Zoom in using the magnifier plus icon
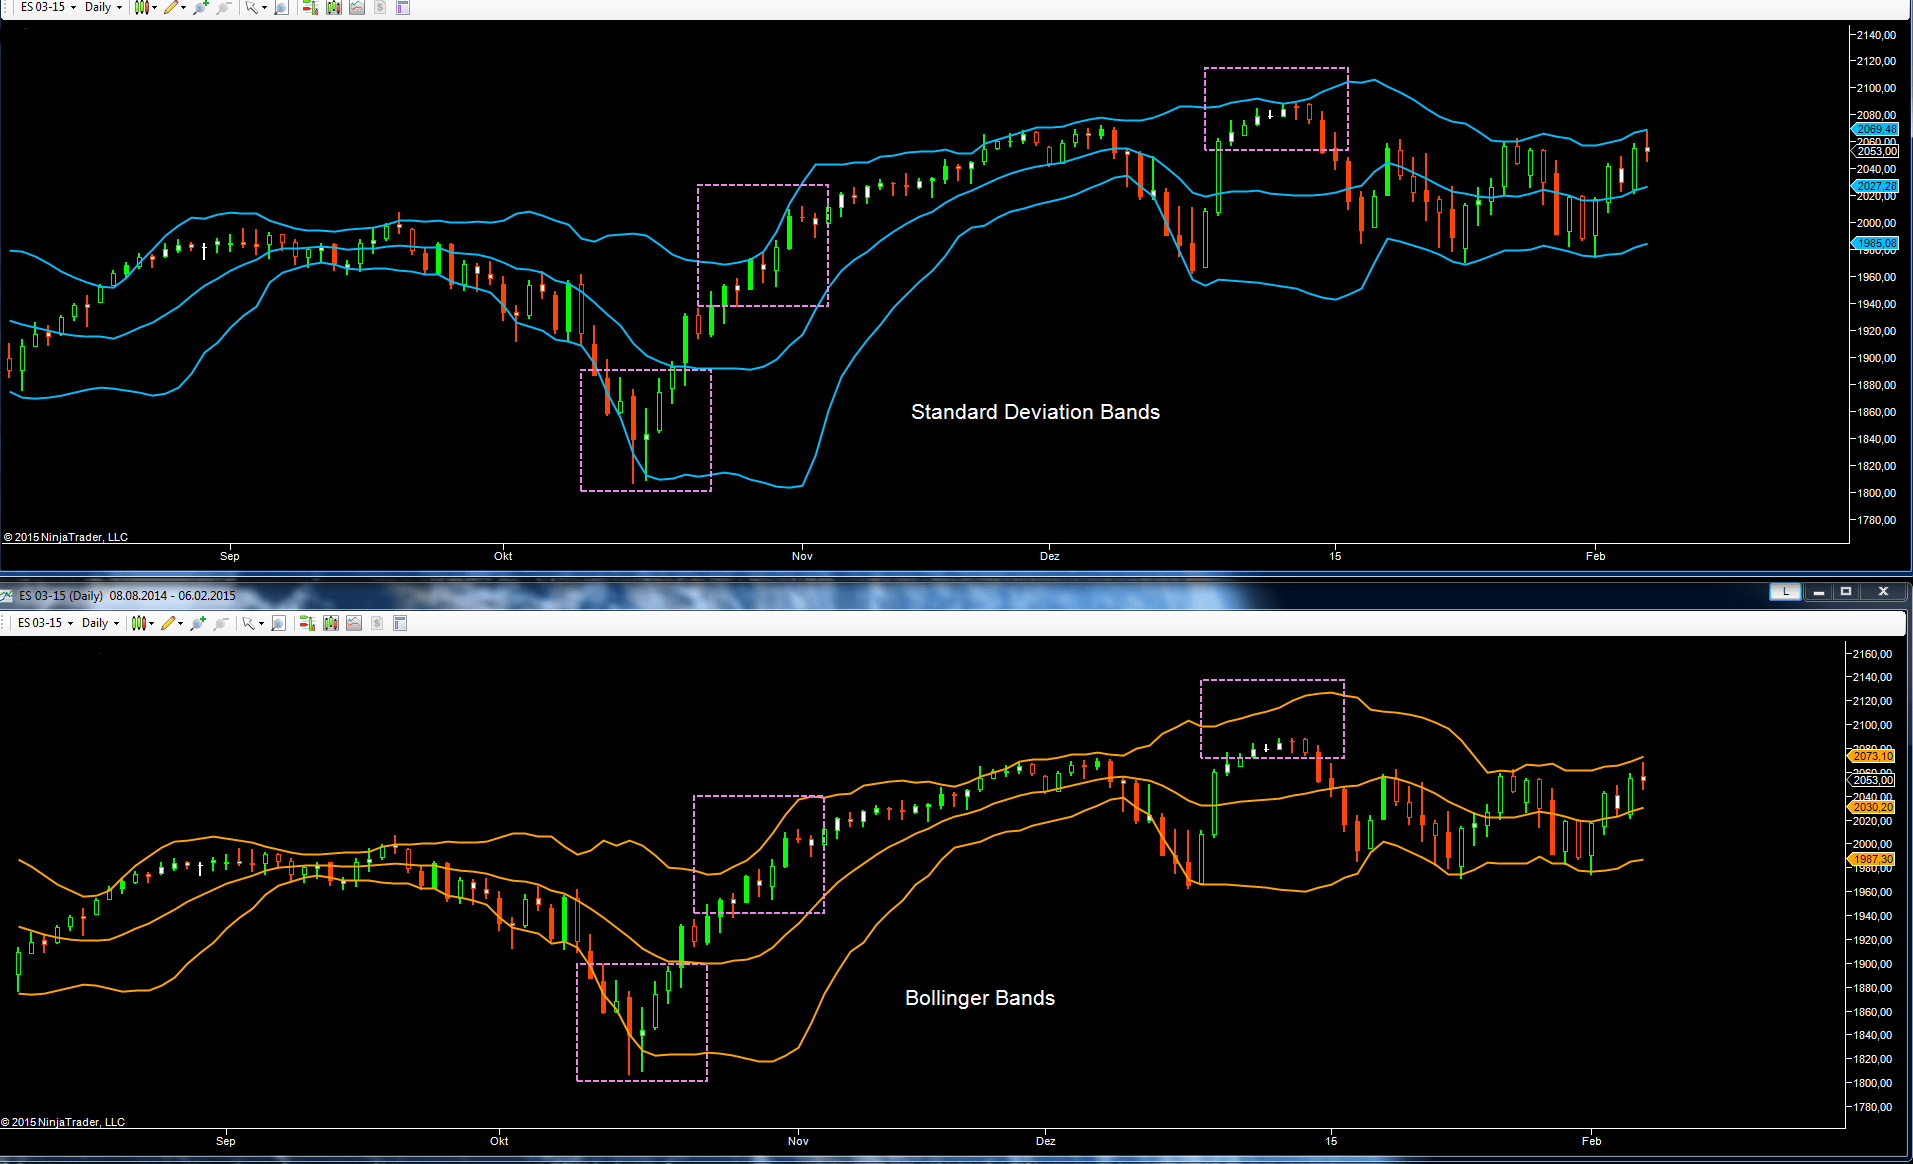The width and height of the screenshot is (1913, 1164). pos(199,7)
